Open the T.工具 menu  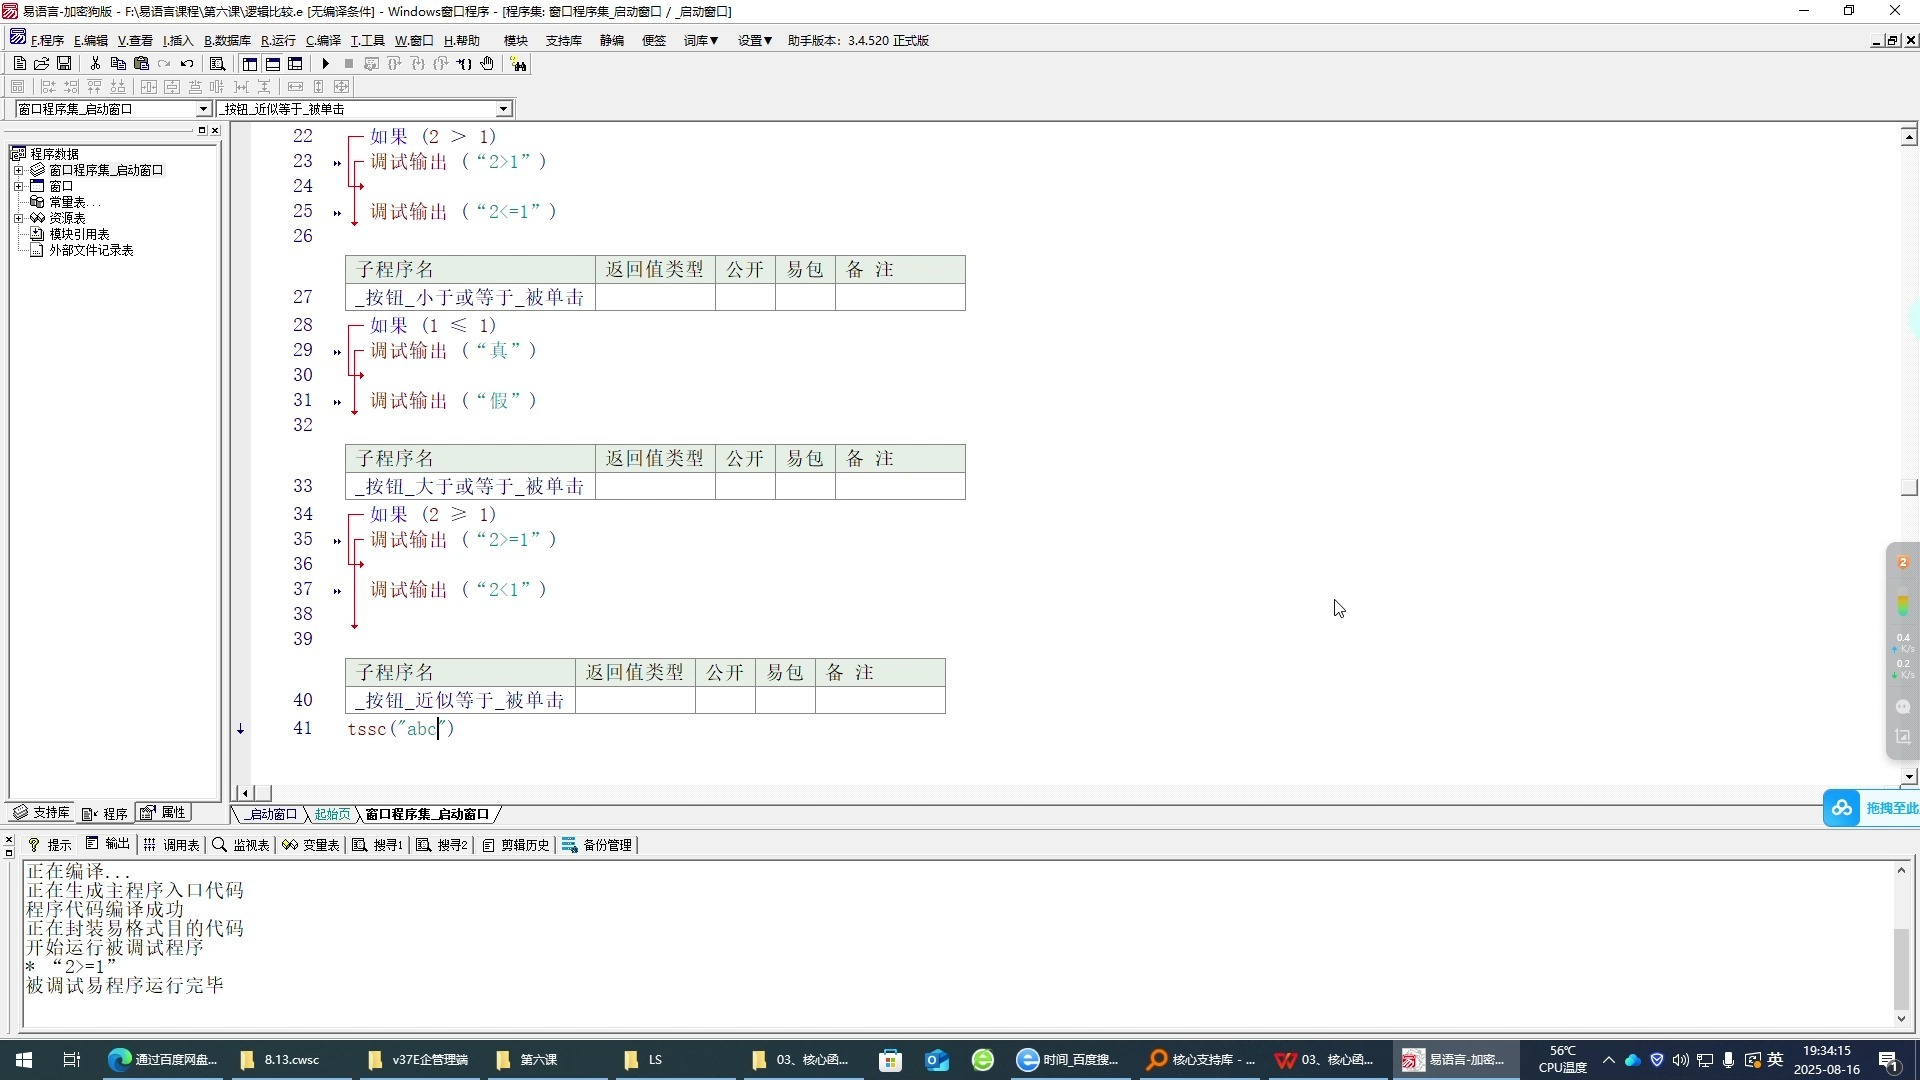367,40
